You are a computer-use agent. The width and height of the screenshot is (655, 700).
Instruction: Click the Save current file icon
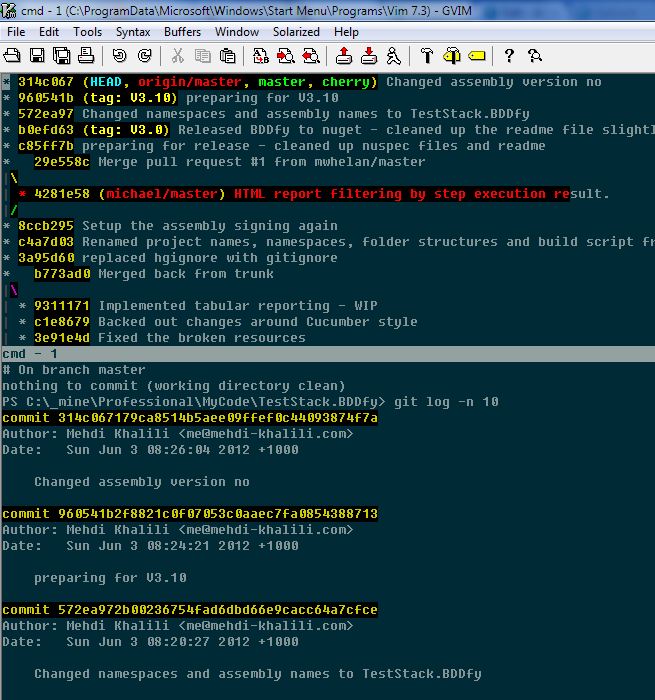tap(37, 56)
